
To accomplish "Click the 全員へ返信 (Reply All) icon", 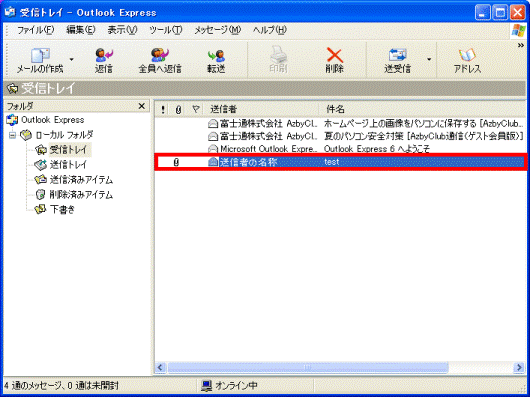I will point(160,55).
